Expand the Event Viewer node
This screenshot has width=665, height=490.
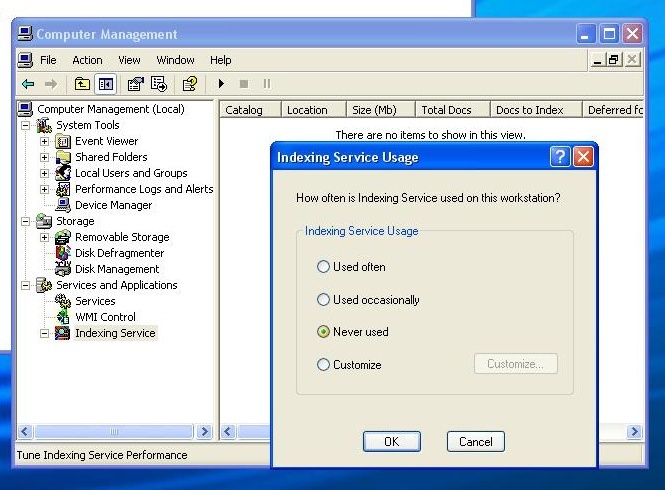pyautogui.click(x=45, y=141)
